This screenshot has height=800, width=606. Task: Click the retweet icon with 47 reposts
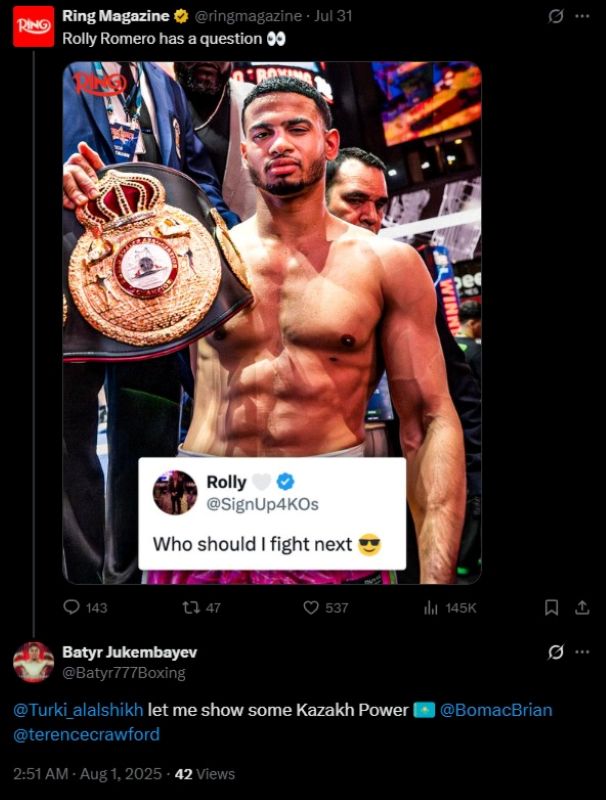191,607
